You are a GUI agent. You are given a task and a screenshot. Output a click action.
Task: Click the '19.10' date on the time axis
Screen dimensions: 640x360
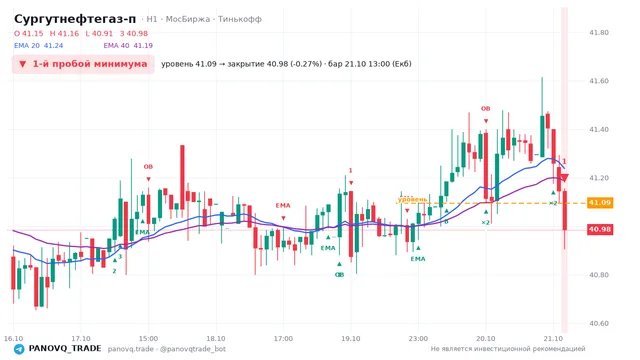pyautogui.click(x=351, y=339)
